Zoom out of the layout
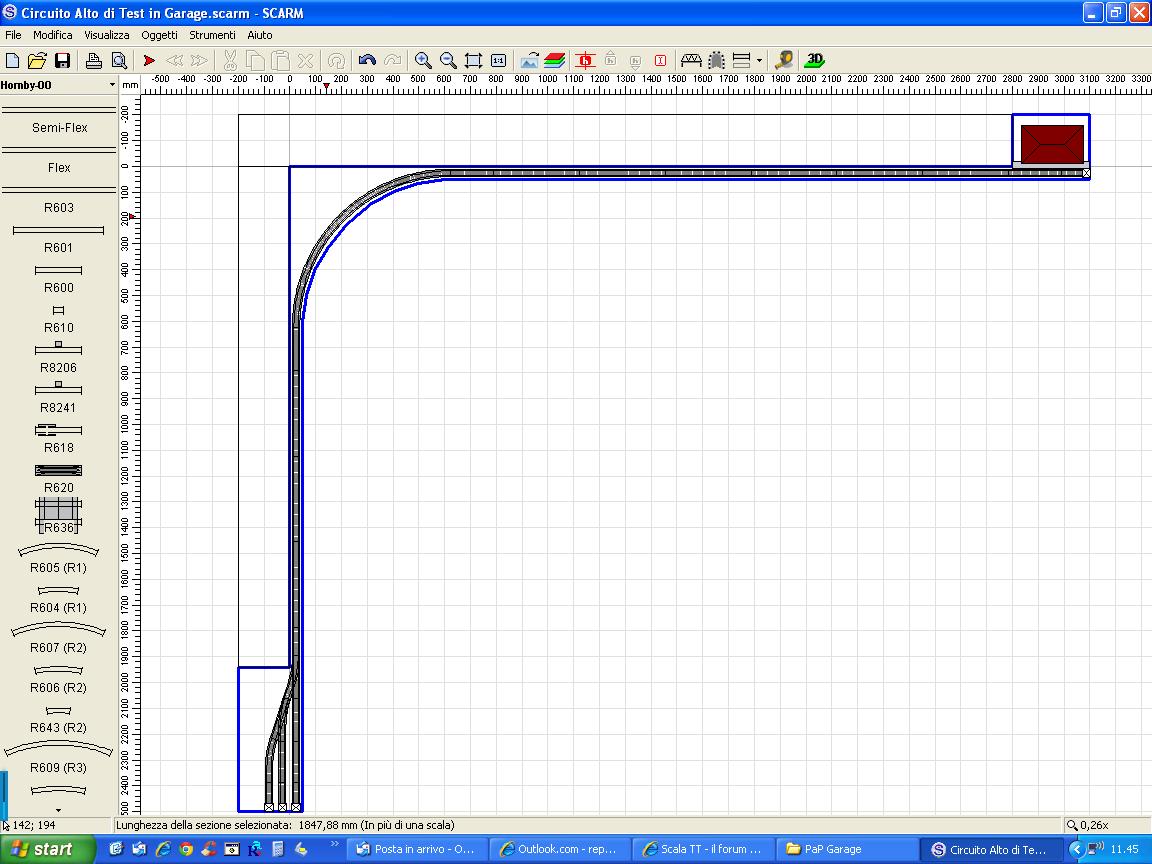This screenshot has width=1152, height=864. 448,60
